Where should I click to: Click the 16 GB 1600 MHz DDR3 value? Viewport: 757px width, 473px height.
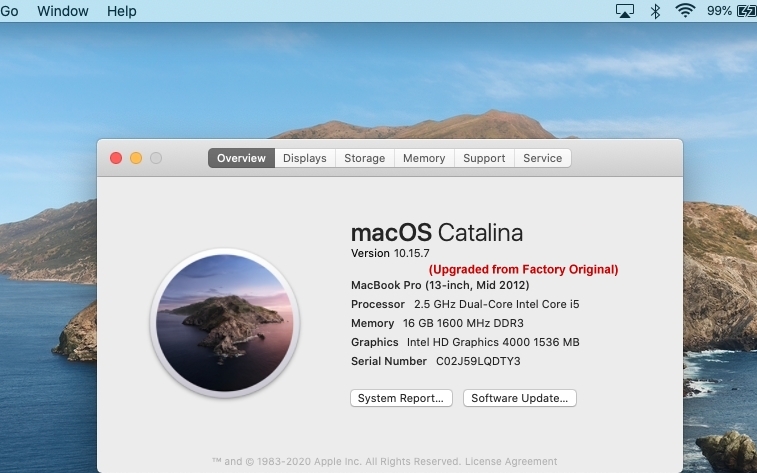click(x=463, y=323)
